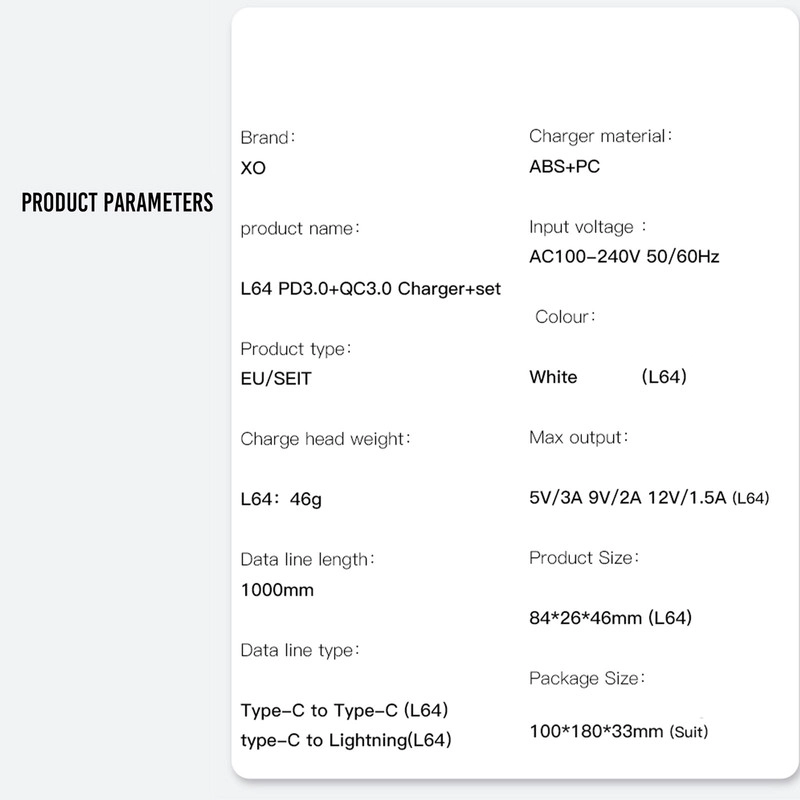
Task: Click type-C to Lightning(L64) text
Action: [x=346, y=740]
